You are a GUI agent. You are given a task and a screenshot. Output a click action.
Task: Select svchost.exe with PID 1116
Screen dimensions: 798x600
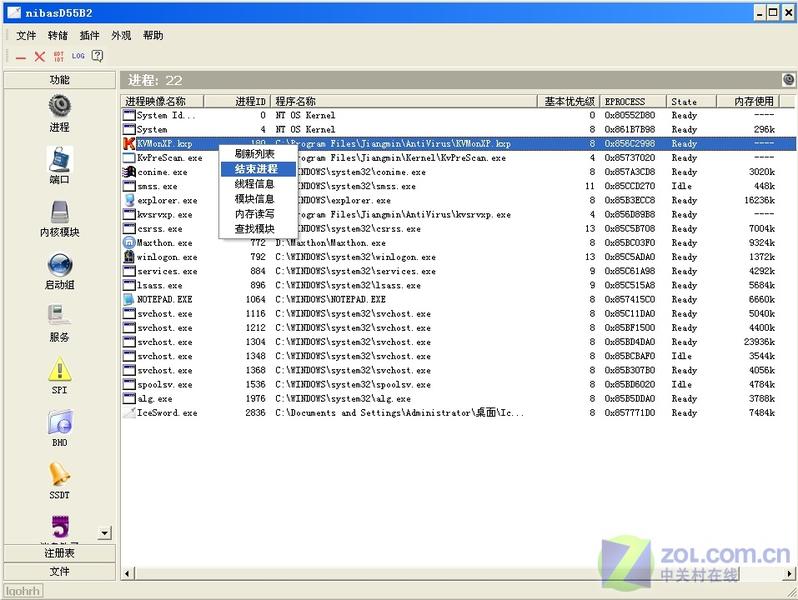[459, 313]
